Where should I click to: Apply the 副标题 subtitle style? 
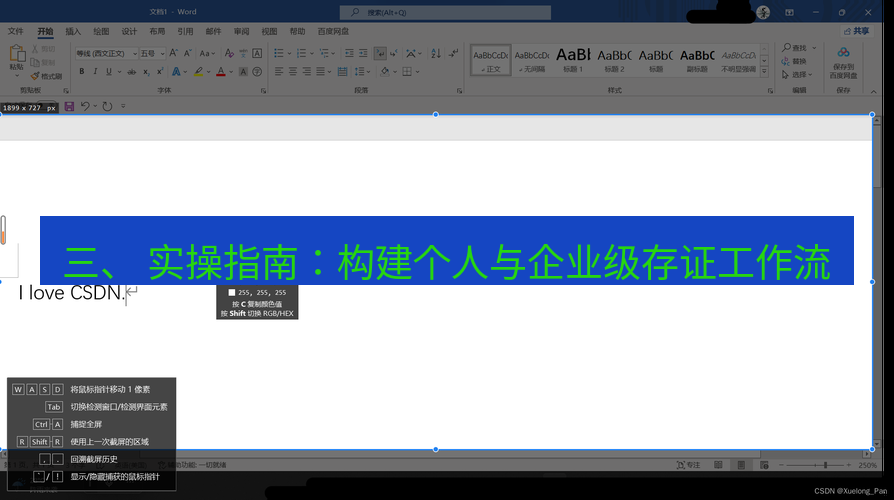tap(697, 60)
